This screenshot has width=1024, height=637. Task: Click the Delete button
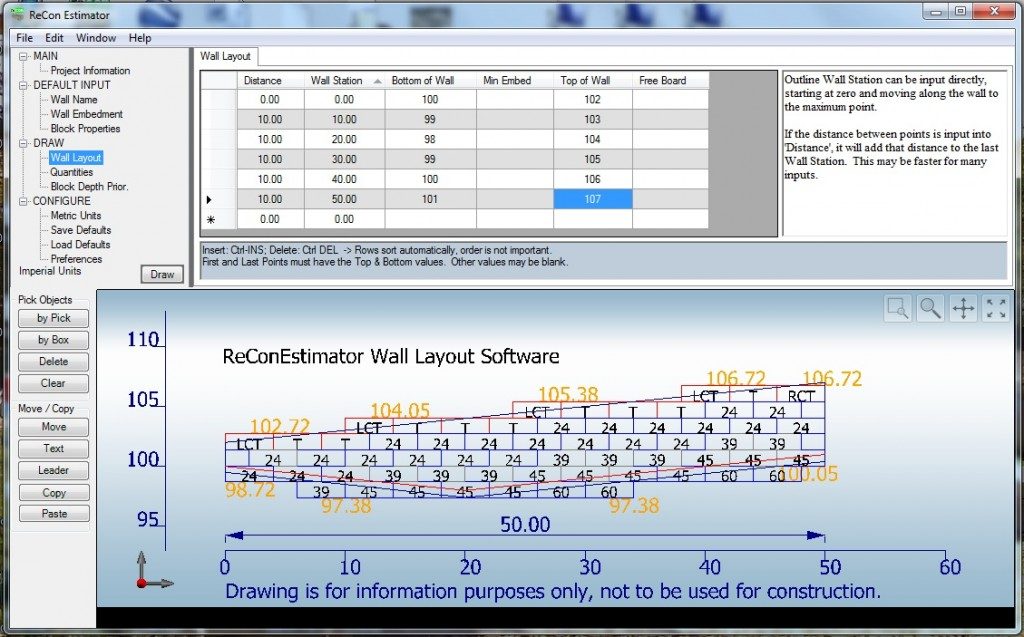click(54, 361)
